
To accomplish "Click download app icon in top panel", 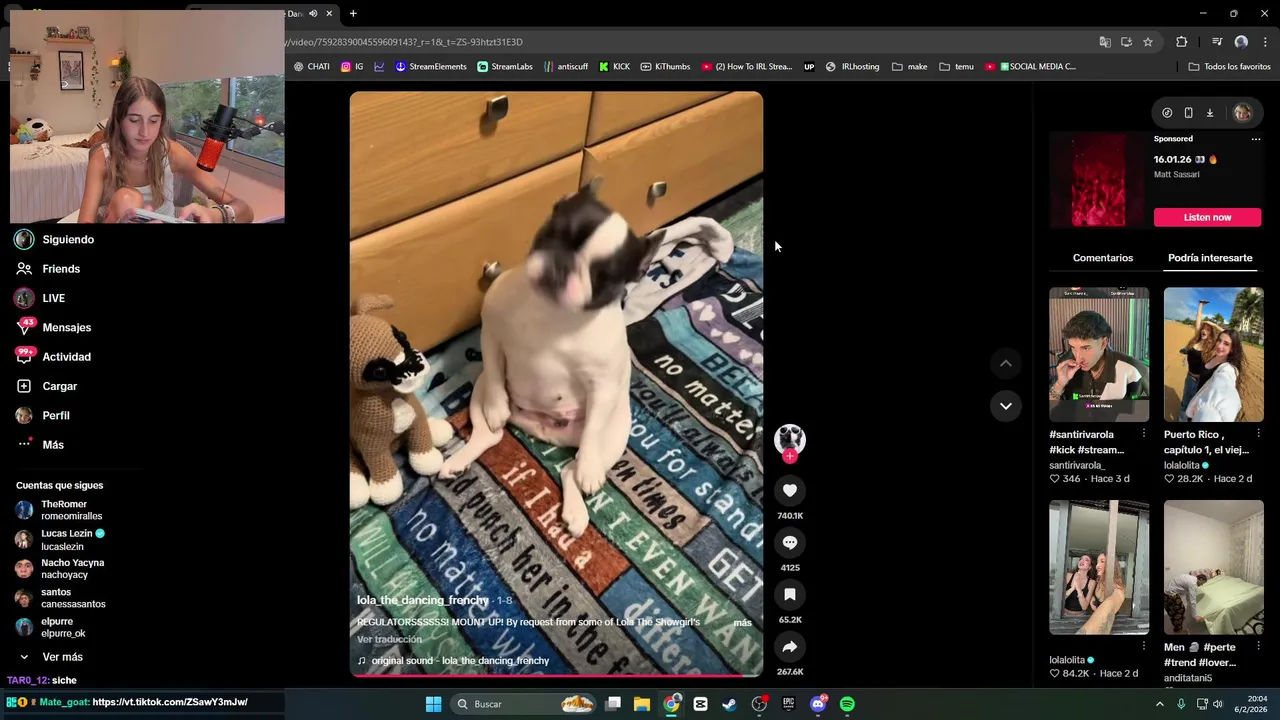I will tap(1209, 113).
